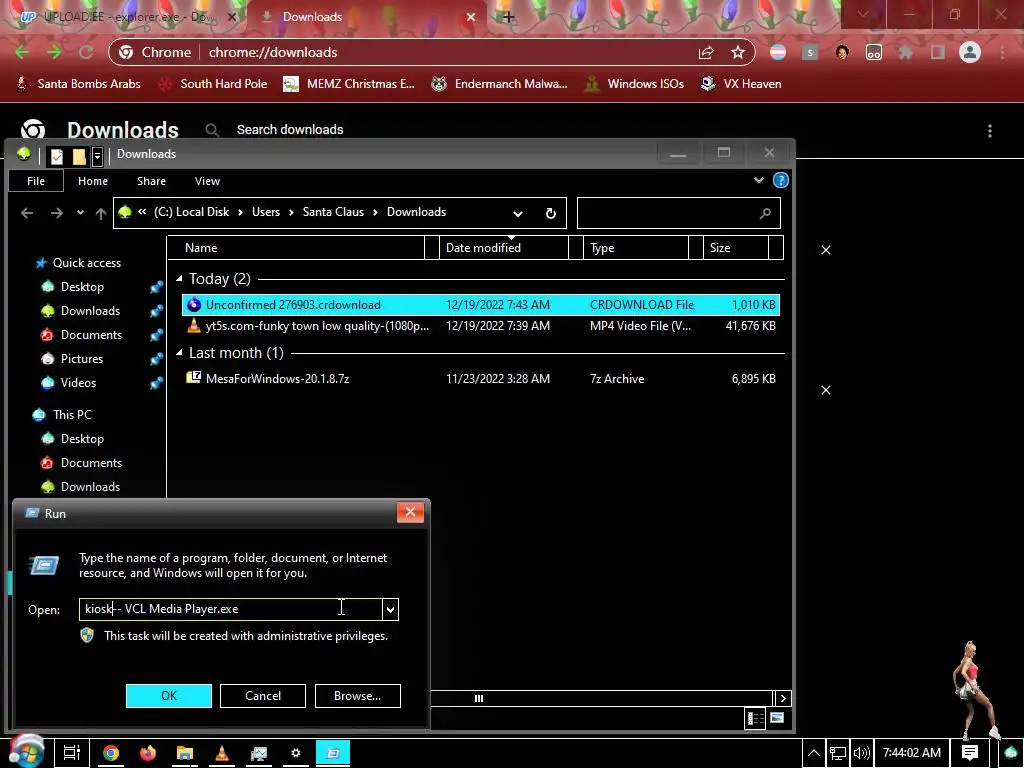Open the View ribbon tab
This screenshot has height=768, width=1024.
click(207, 181)
